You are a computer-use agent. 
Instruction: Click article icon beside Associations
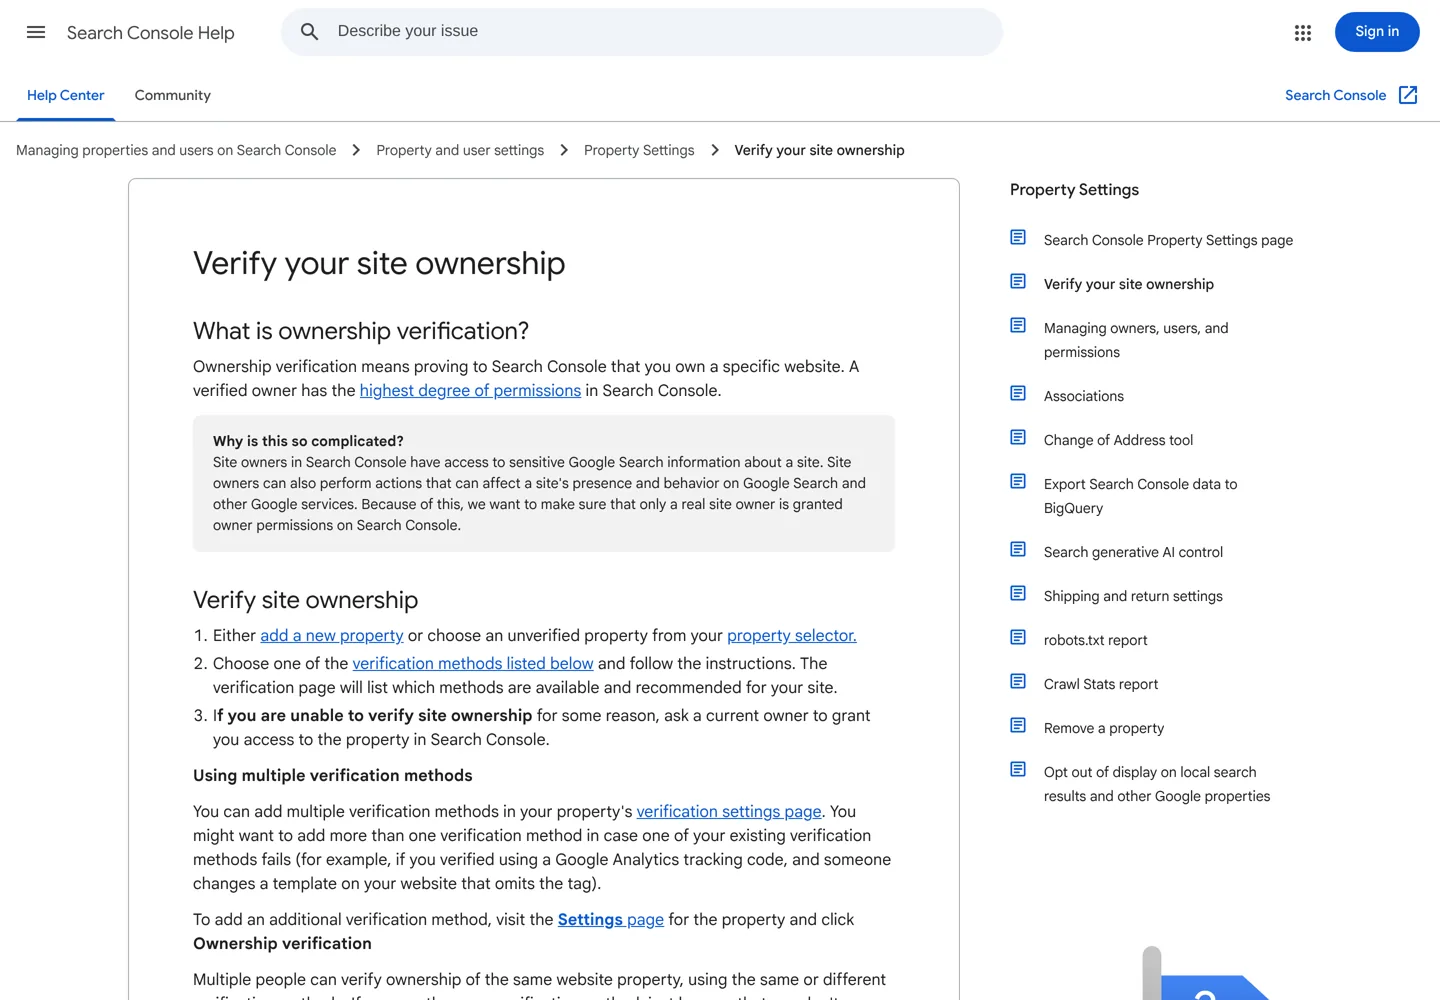pyautogui.click(x=1018, y=393)
